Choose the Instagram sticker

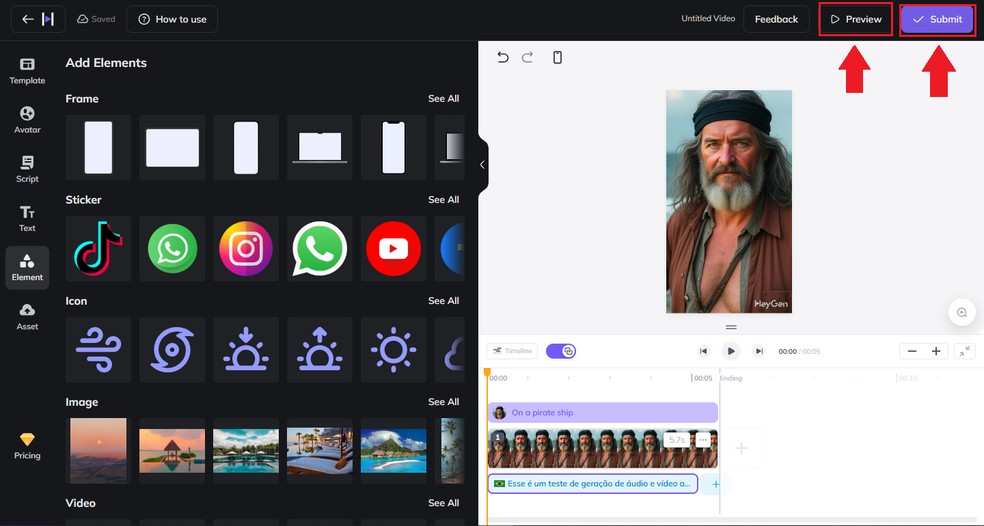point(246,249)
